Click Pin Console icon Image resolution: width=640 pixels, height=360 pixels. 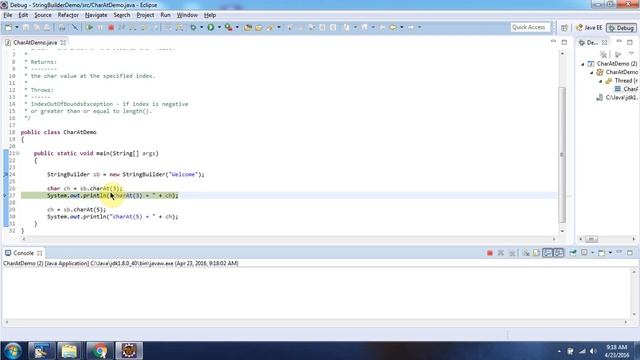click(x=573, y=253)
